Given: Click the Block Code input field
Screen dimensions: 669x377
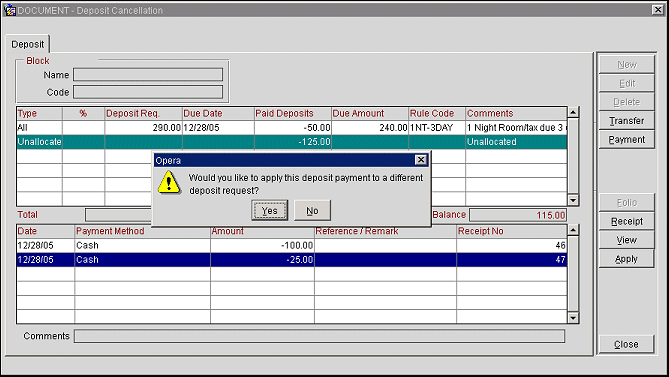Looking at the screenshot, I should pos(148,92).
